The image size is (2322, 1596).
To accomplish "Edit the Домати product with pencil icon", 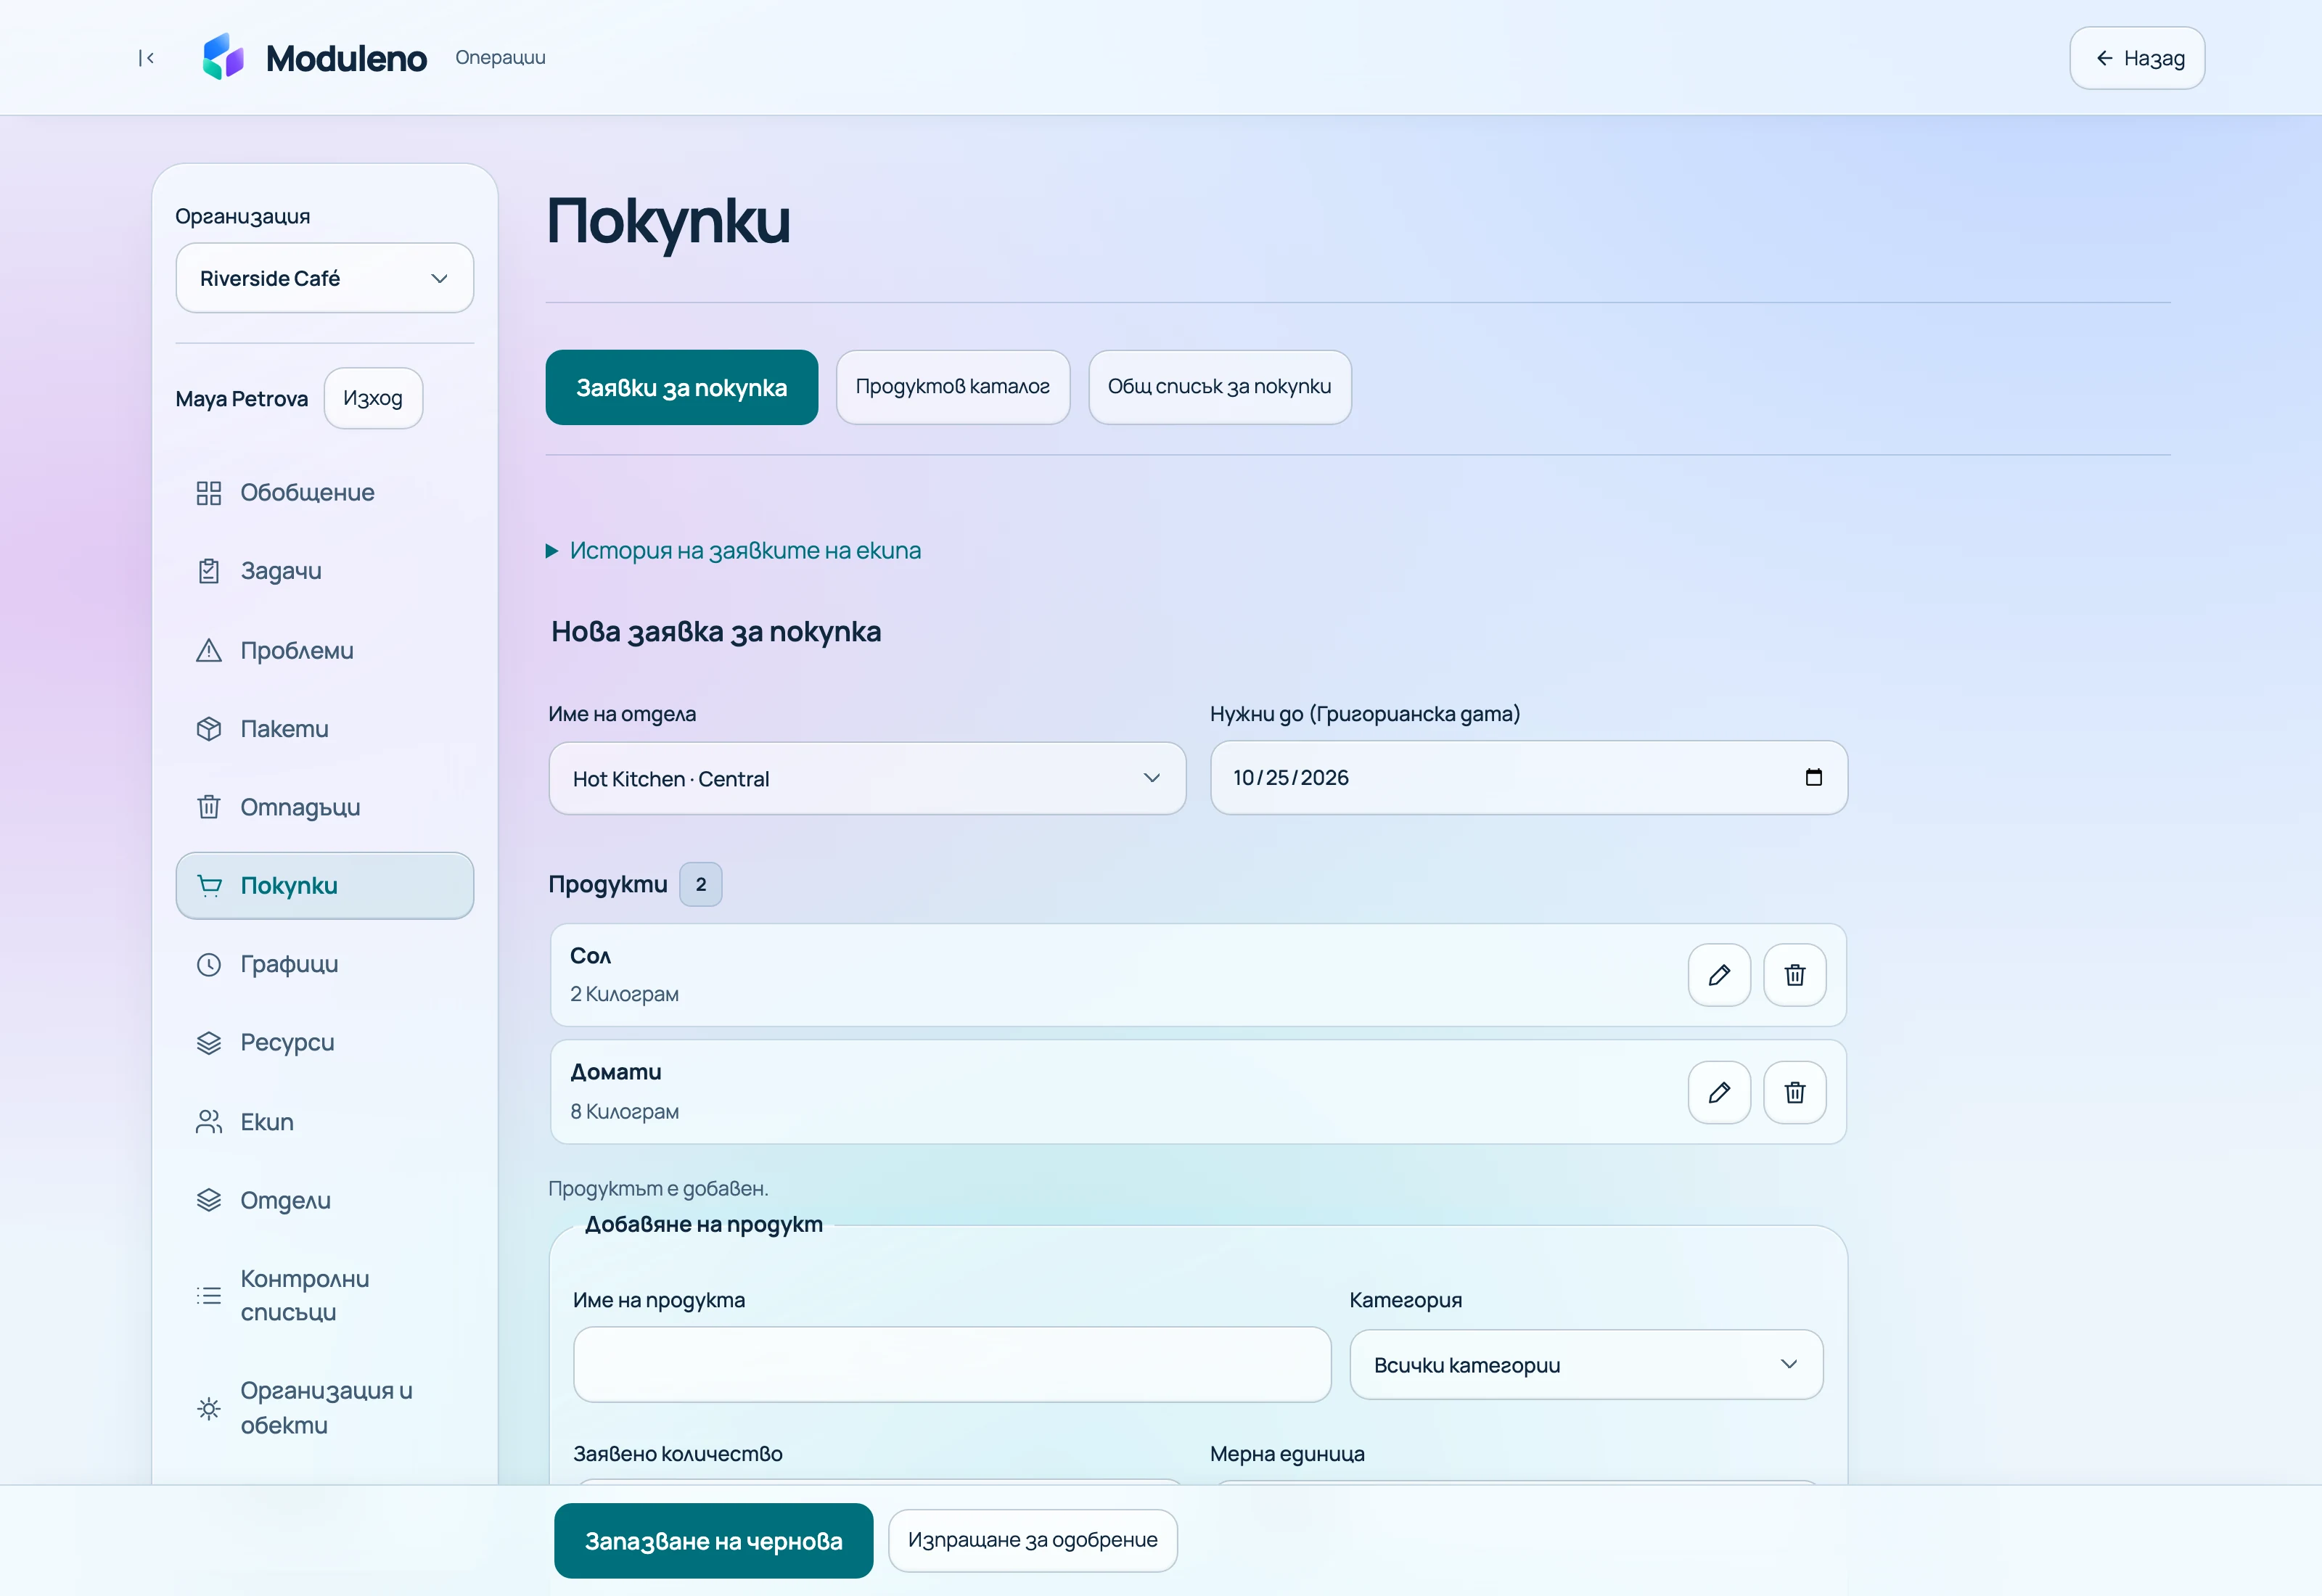I will click(x=1719, y=1092).
